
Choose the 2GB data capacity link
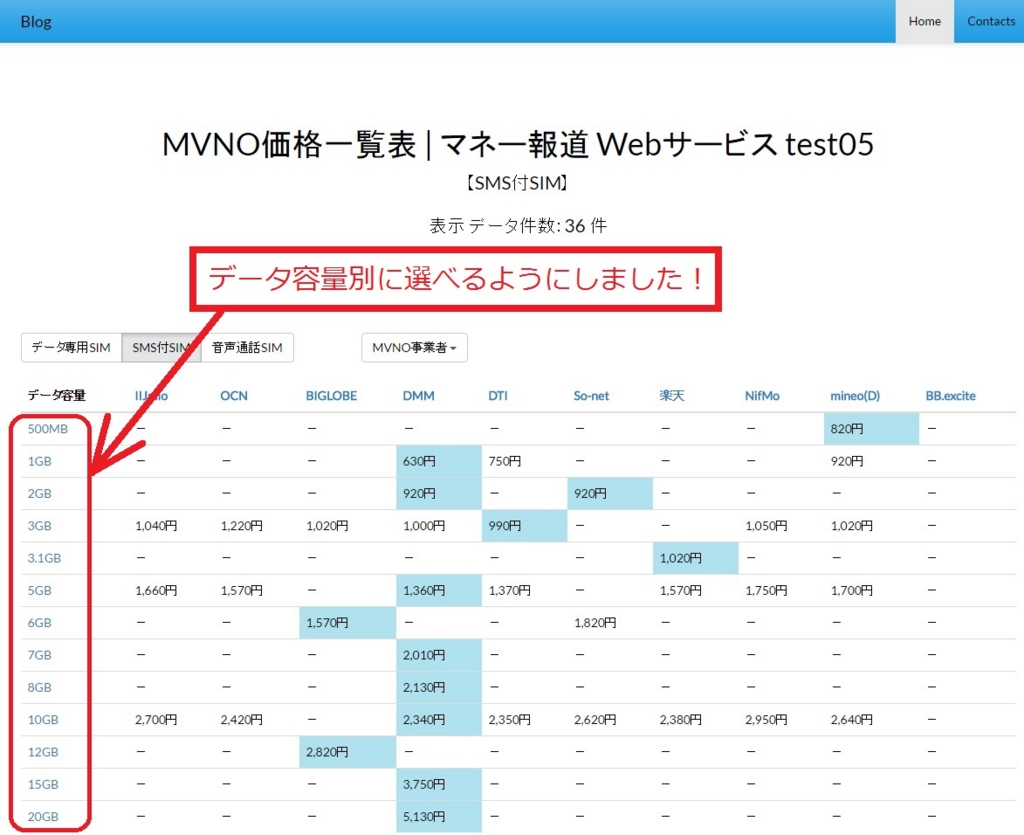(39, 494)
